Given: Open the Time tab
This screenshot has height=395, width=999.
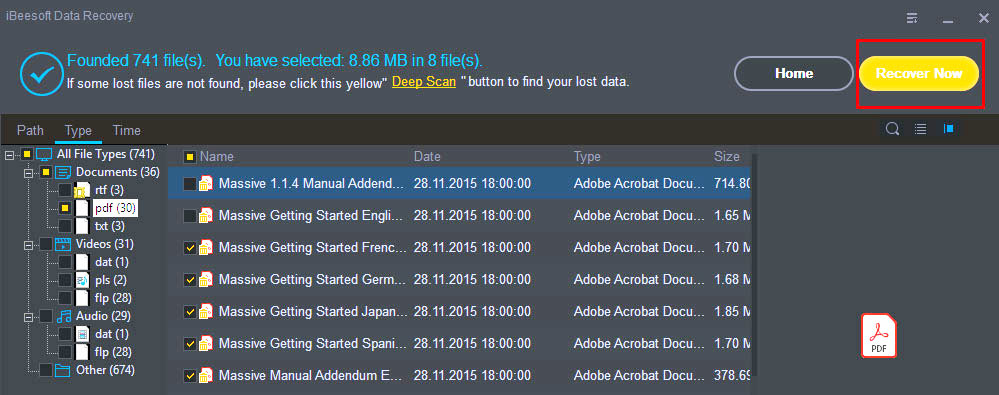Looking at the screenshot, I should 127,130.
